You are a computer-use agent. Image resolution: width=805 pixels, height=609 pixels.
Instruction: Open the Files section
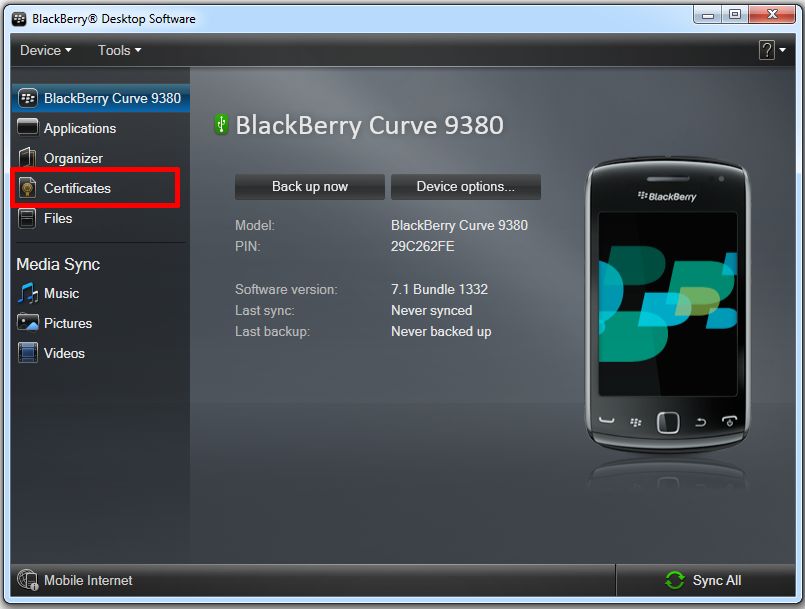[58, 218]
